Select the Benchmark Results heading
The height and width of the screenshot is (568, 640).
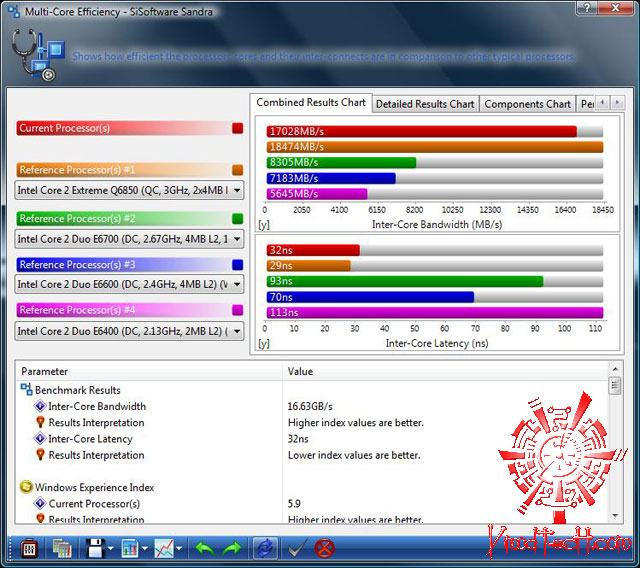click(x=78, y=390)
